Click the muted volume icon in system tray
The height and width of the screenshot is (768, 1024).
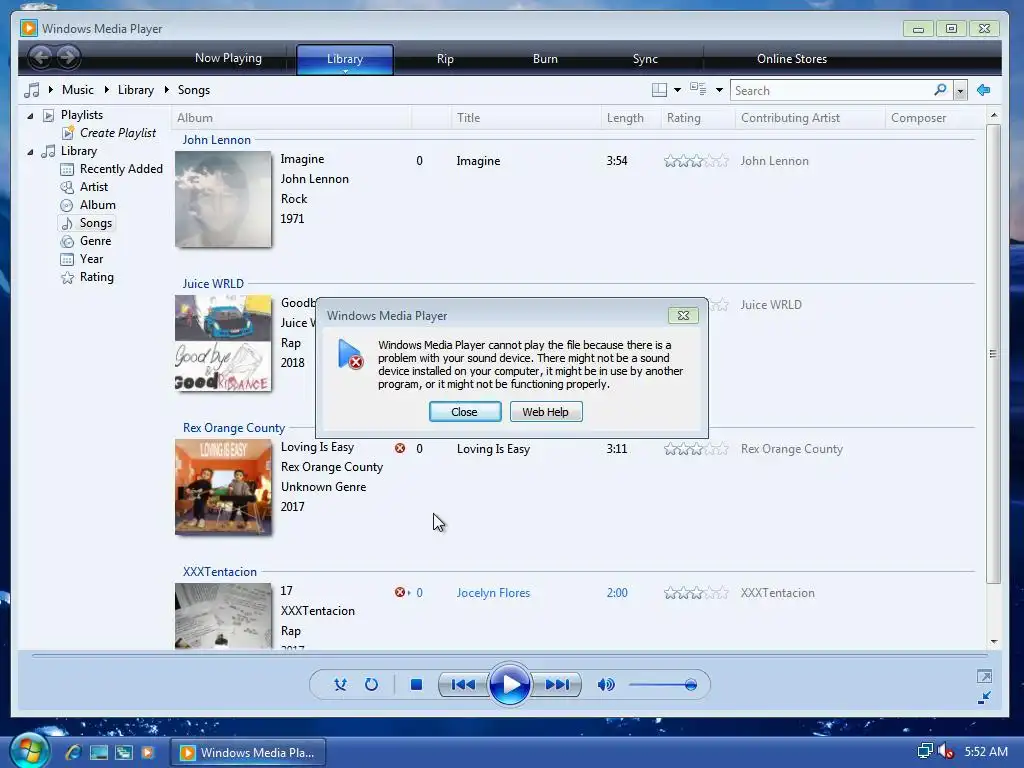point(946,752)
